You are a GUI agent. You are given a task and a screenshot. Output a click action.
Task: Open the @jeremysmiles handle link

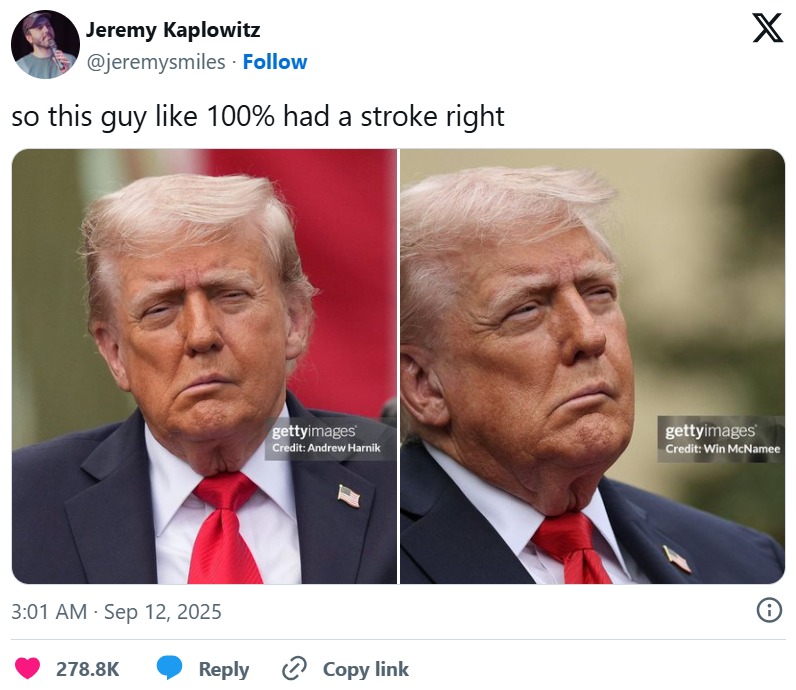click(156, 62)
